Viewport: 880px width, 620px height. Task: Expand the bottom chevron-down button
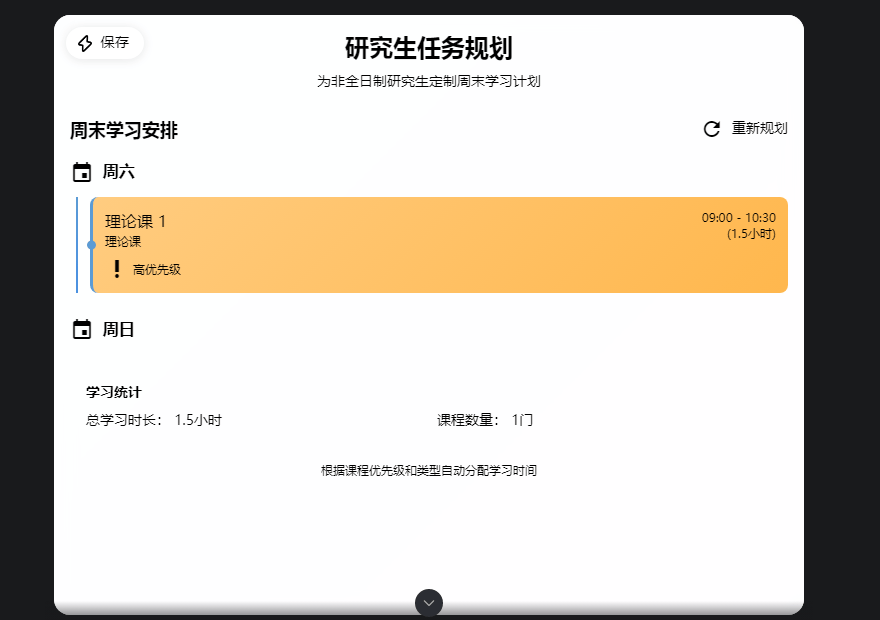coord(429,603)
